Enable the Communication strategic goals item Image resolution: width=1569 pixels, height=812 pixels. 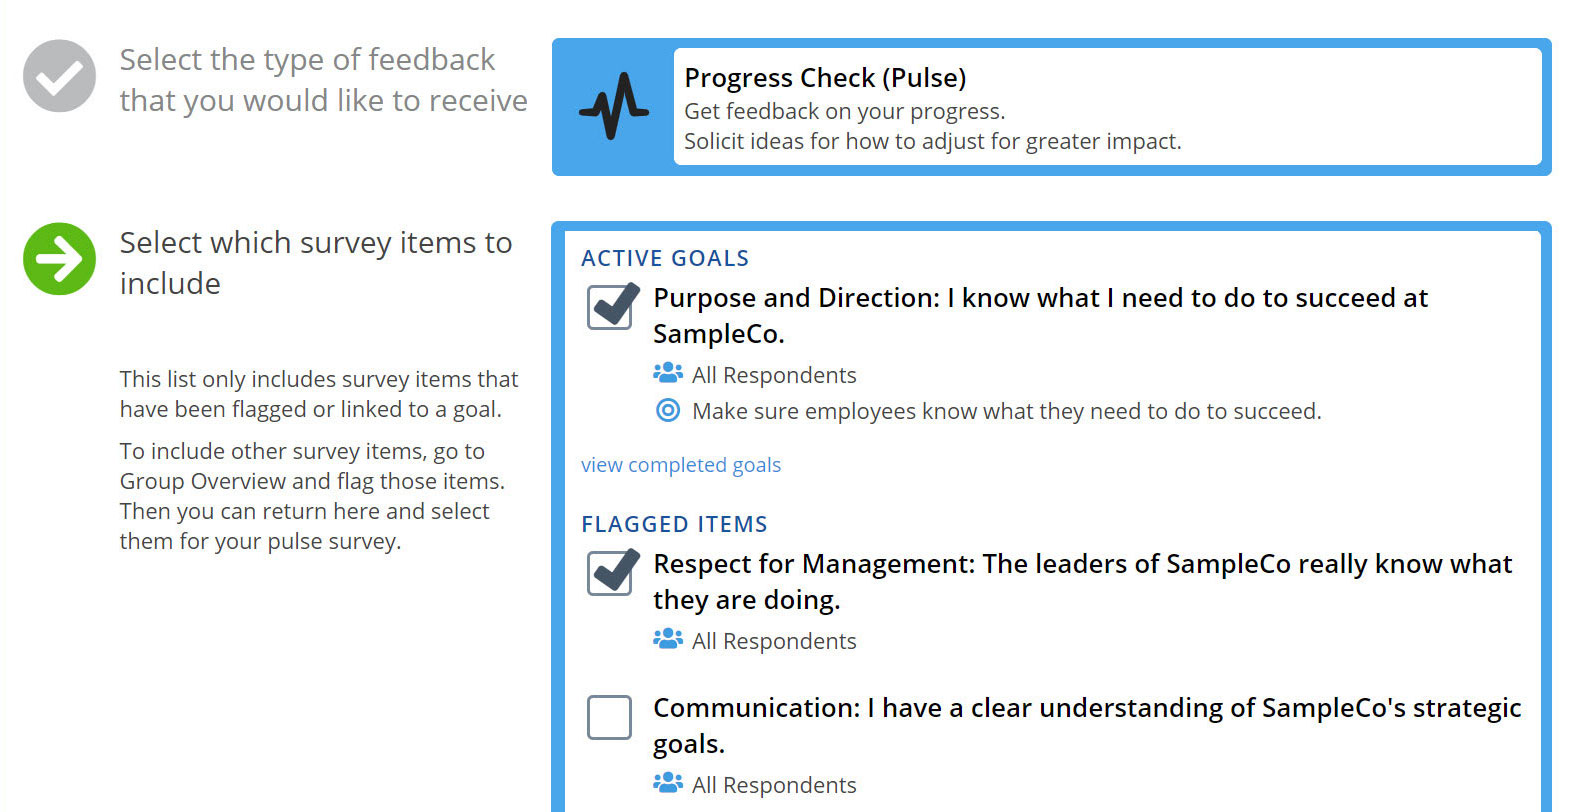609,719
